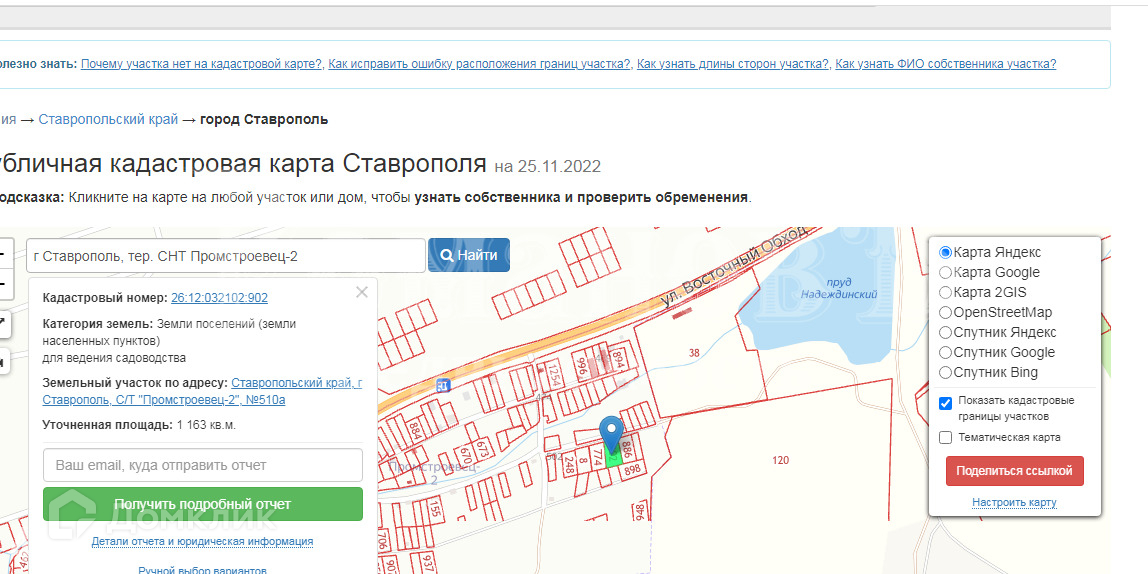Open link on fixing parcel boundary errors
The image size is (1148, 574).
point(480,64)
